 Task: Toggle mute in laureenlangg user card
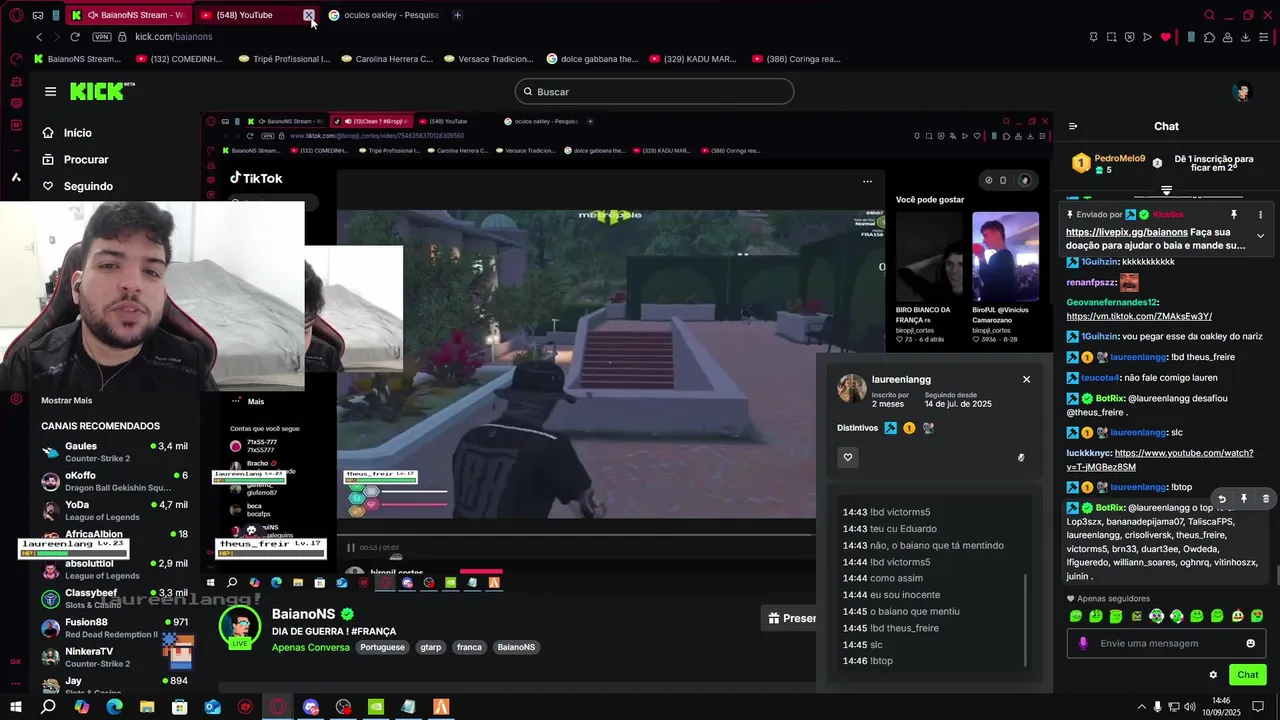[1021, 457]
